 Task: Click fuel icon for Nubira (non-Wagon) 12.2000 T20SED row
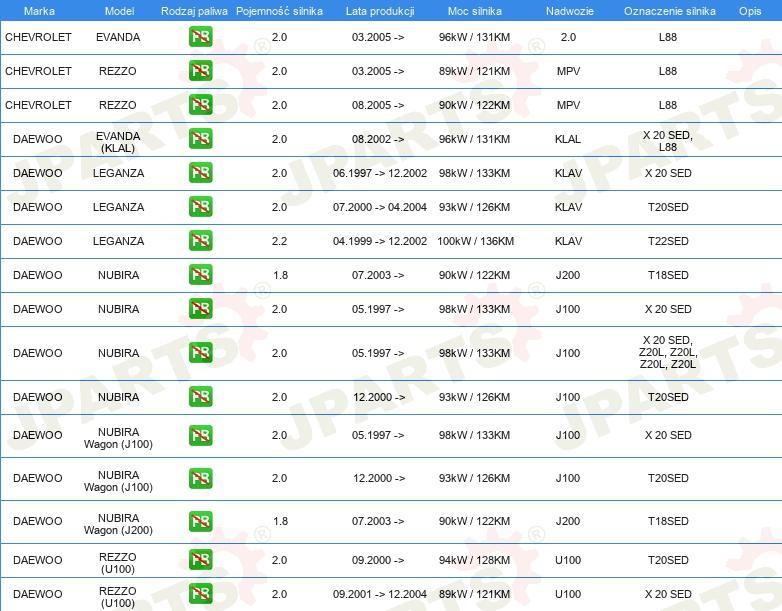pos(200,397)
